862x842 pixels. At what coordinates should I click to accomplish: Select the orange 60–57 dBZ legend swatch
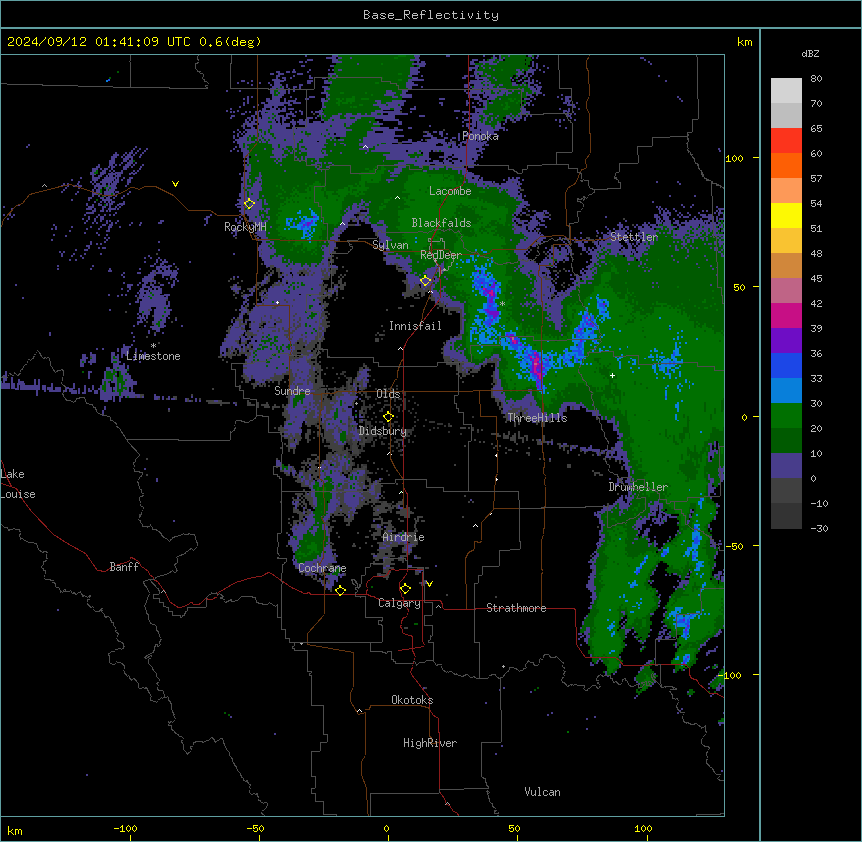click(x=786, y=165)
